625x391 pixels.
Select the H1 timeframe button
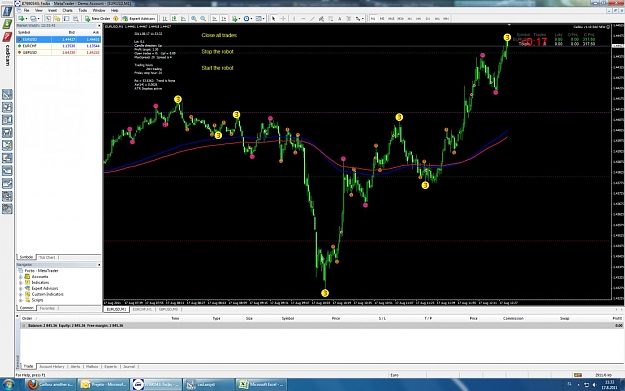pyautogui.click(x=410, y=18)
